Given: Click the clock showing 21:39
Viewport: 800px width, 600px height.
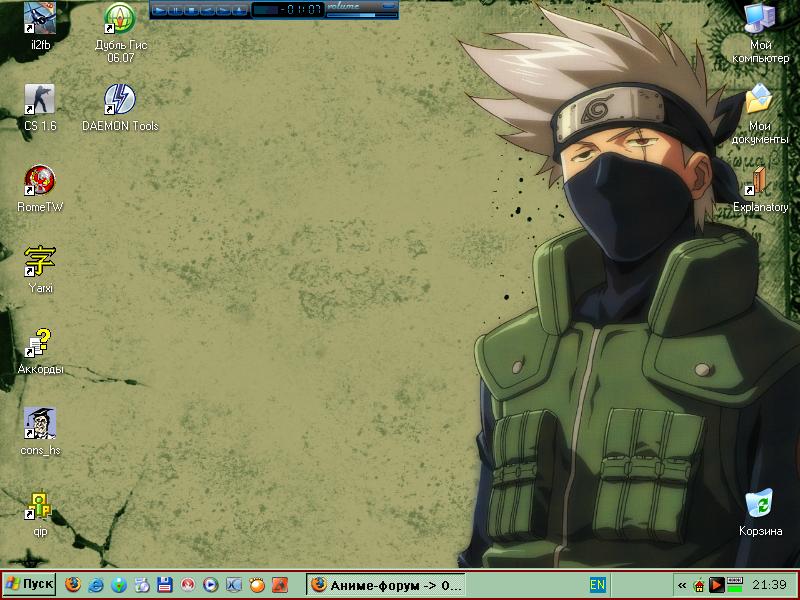Looking at the screenshot, I should (769, 585).
